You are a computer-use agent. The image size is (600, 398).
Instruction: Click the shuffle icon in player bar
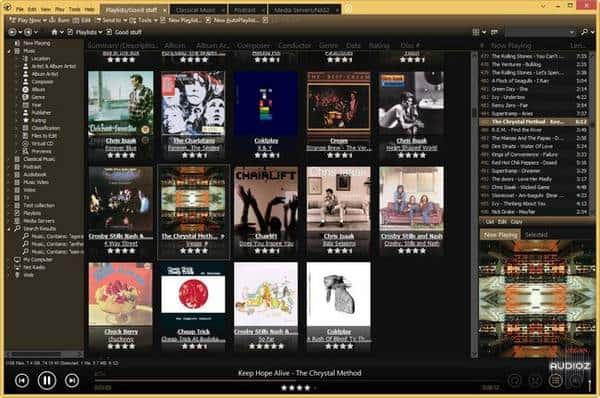click(x=535, y=380)
